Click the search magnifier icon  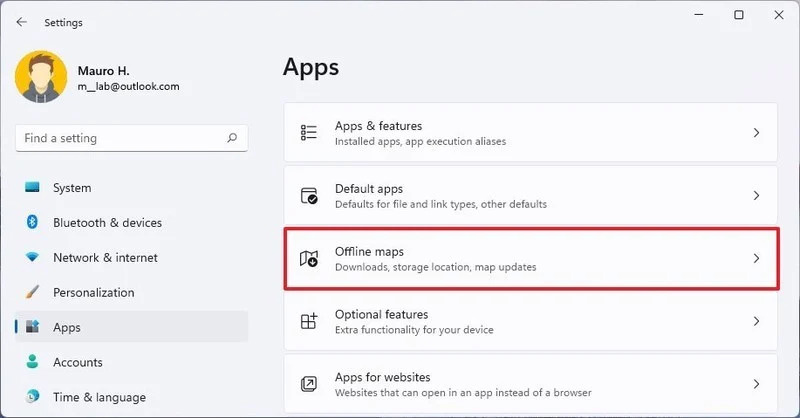[x=232, y=138]
